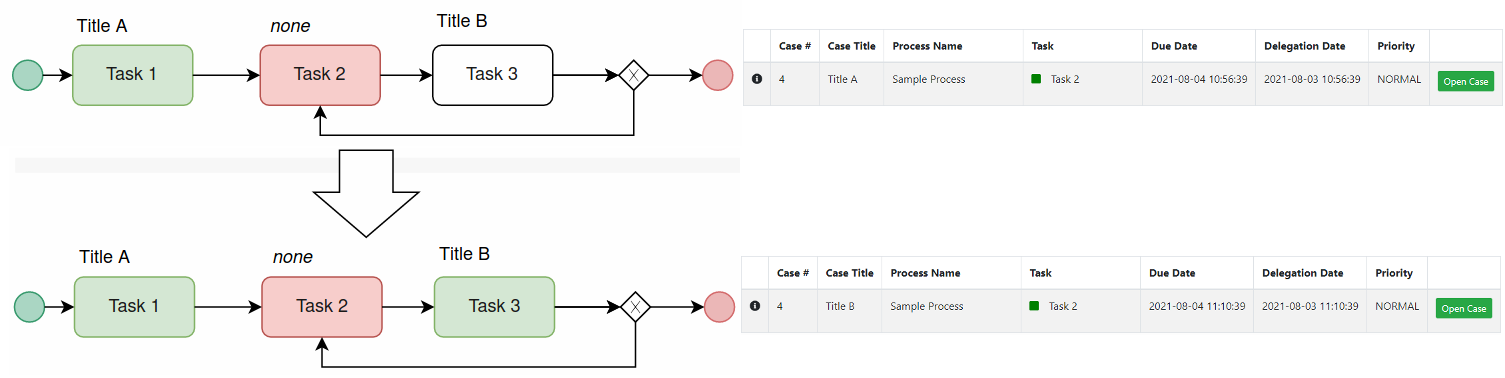This screenshot has width=1505, height=378.
Task: Click the green status square for Task 2, top table
Action: pyautogui.click(x=1036, y=79)
